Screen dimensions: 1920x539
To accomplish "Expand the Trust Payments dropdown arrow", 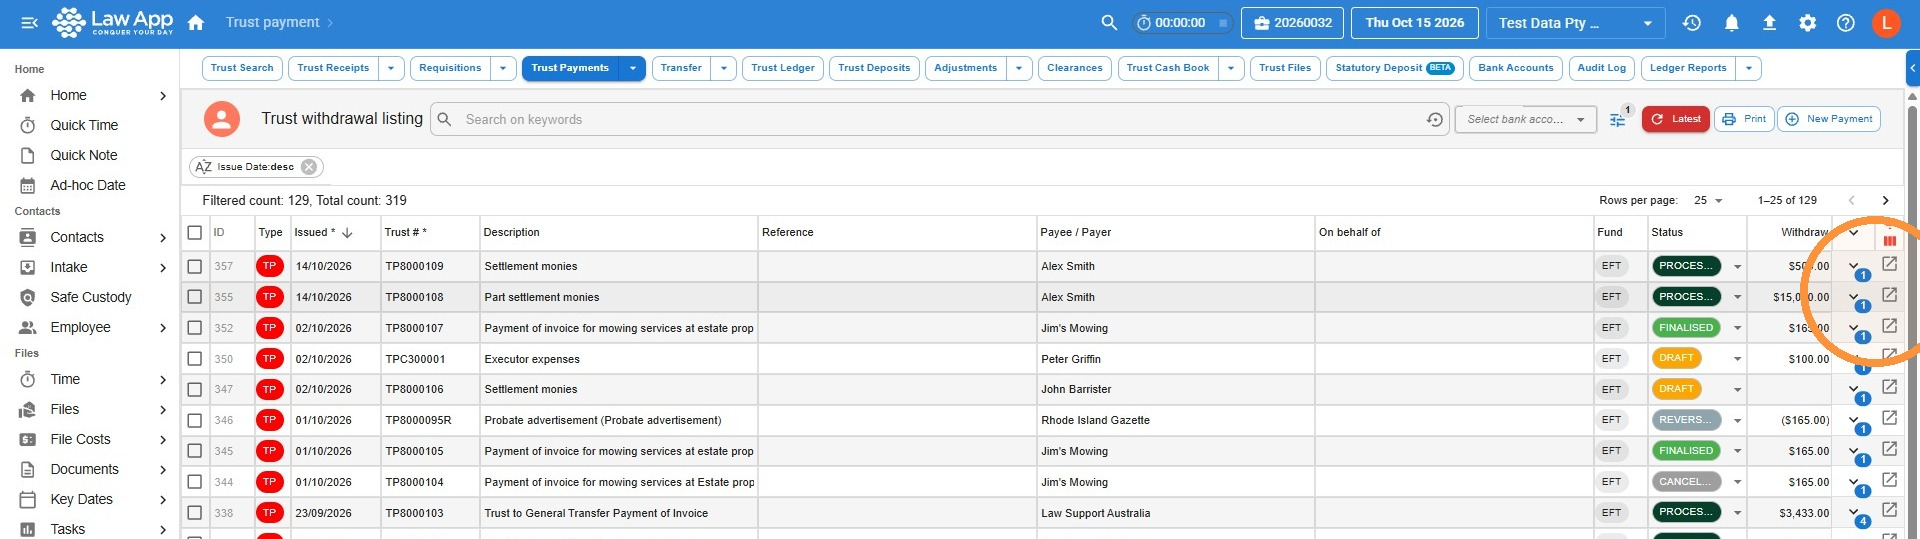I will pyautogui.click(x=632, y=68).
